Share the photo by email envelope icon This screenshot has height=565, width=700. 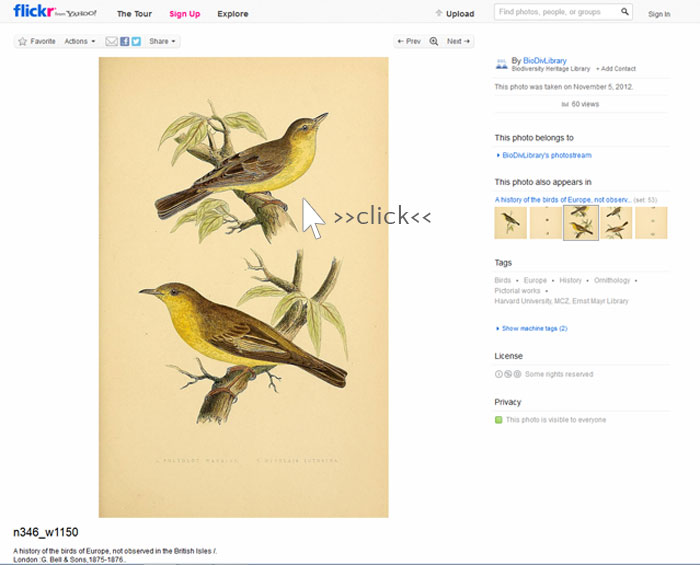pos(112,42)
